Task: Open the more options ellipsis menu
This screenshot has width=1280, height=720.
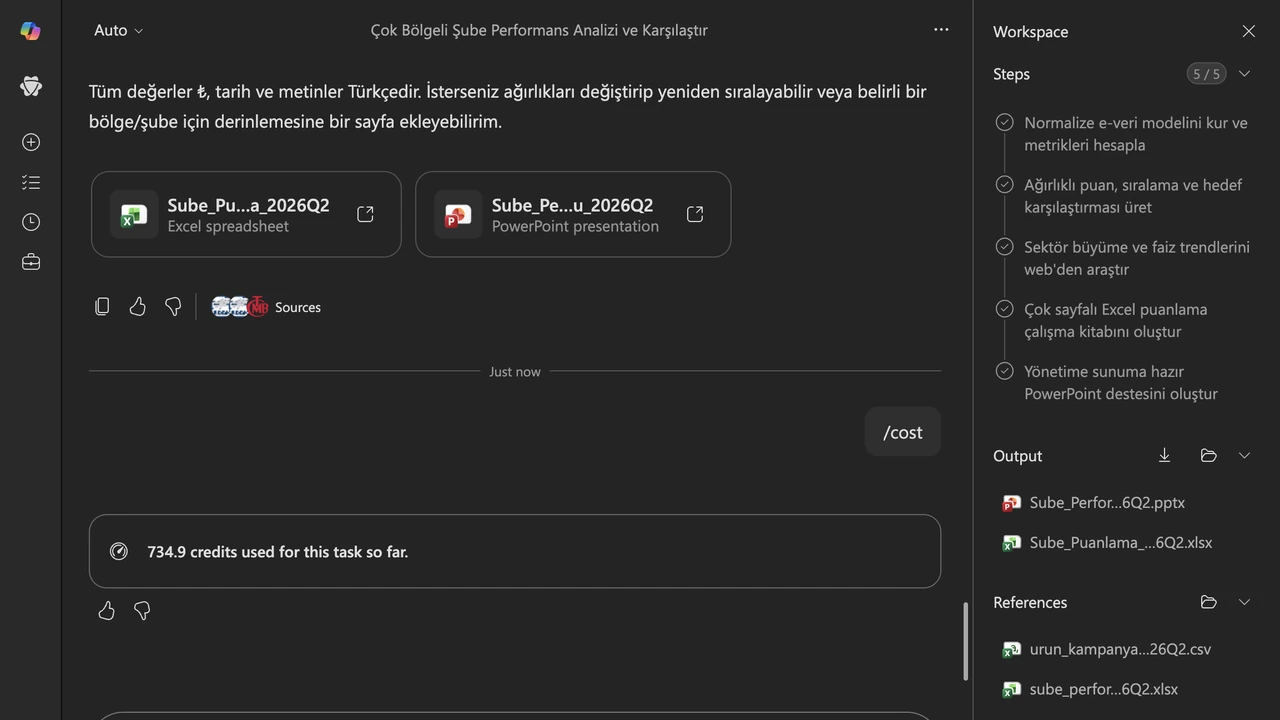Action: 941,30
